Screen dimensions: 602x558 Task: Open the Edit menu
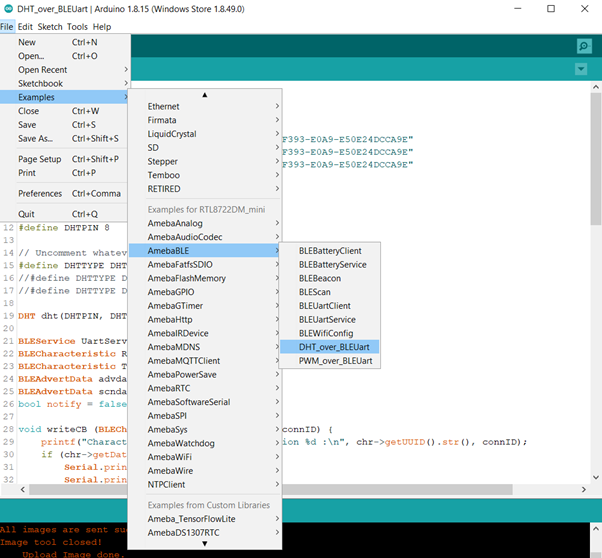pyautogui.click(x=26, y=26)
